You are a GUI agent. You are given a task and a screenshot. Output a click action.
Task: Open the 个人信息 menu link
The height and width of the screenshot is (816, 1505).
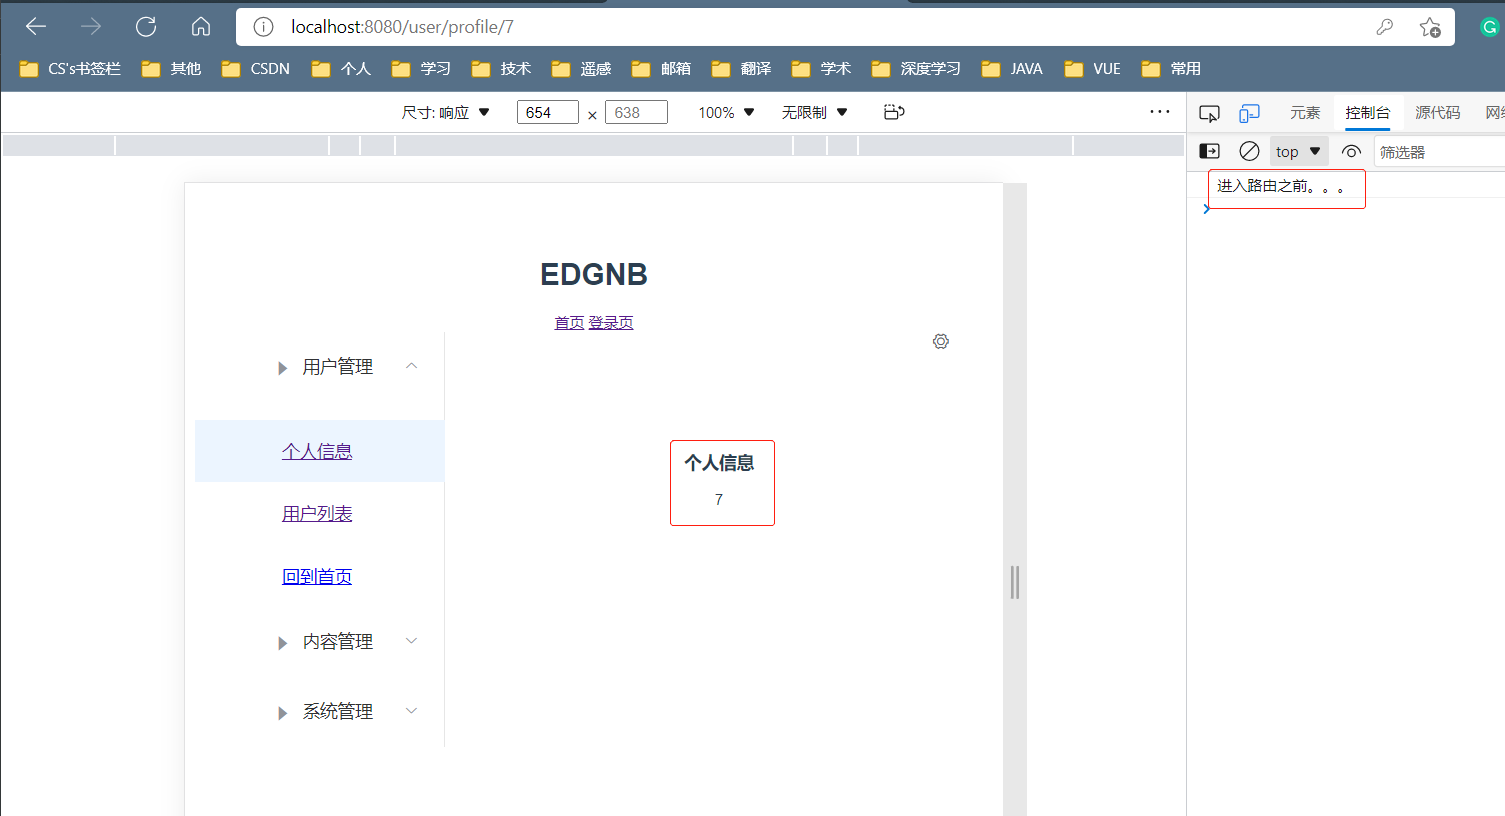(x=317, y=451)
